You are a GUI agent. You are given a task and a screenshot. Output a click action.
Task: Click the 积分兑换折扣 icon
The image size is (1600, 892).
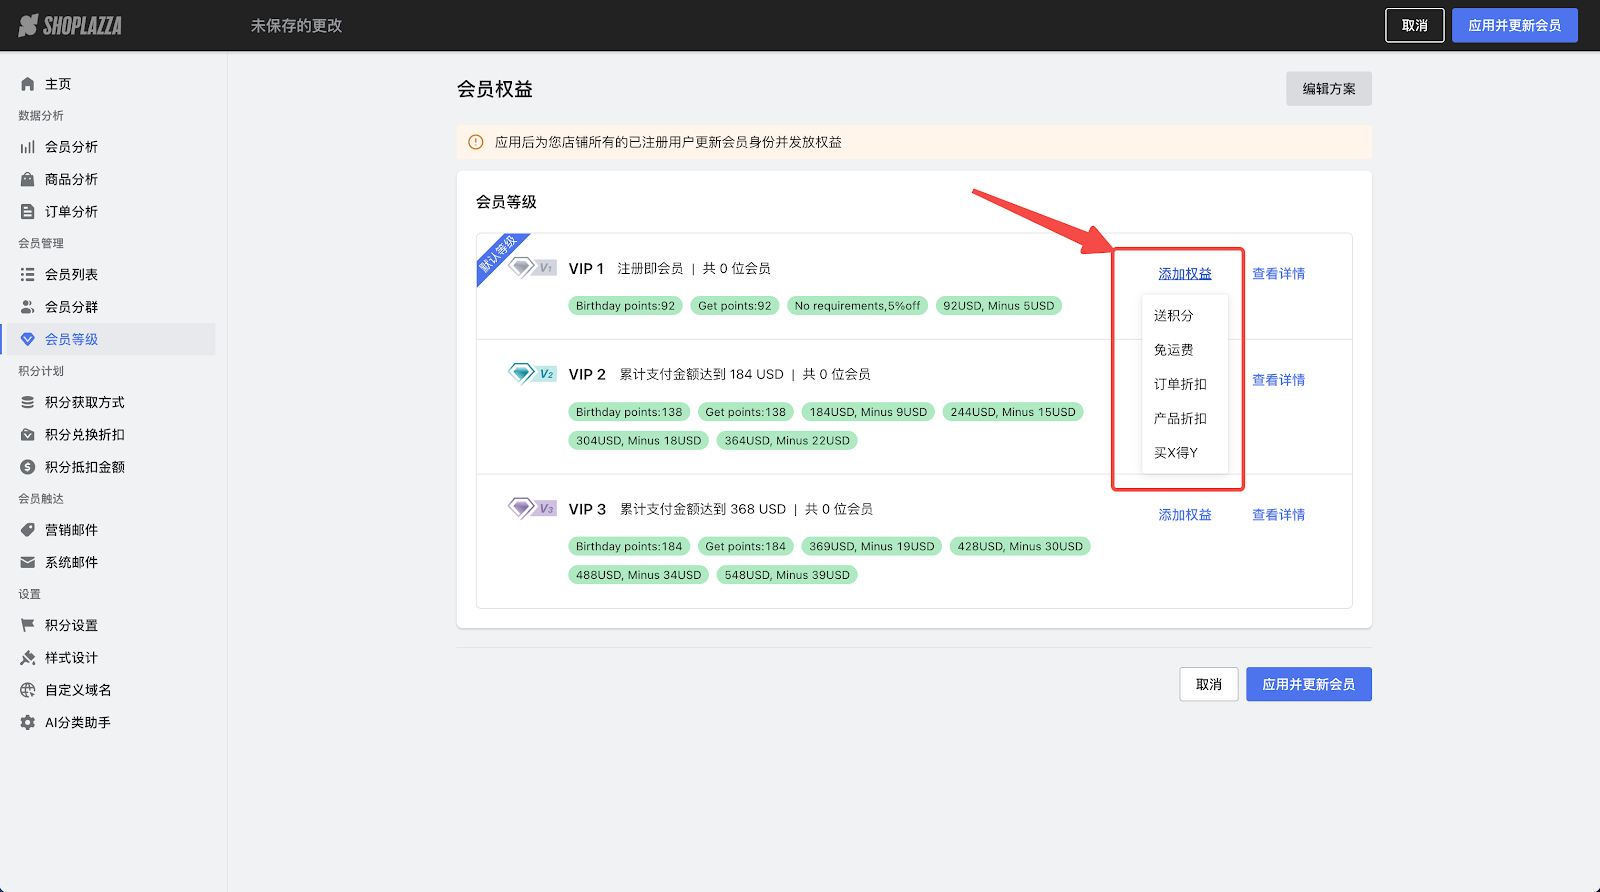28,435
